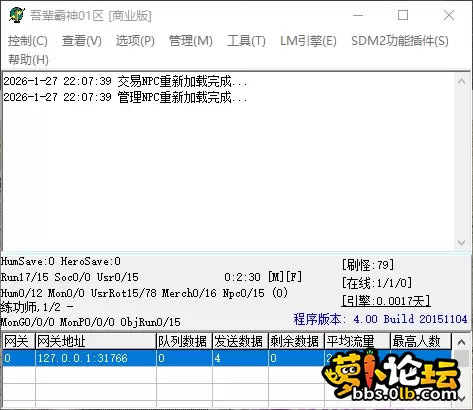Select the 127.0.0.1:31766 gateway address cell
The height and width of the screenshot is (410, 473).
[96, 358]
